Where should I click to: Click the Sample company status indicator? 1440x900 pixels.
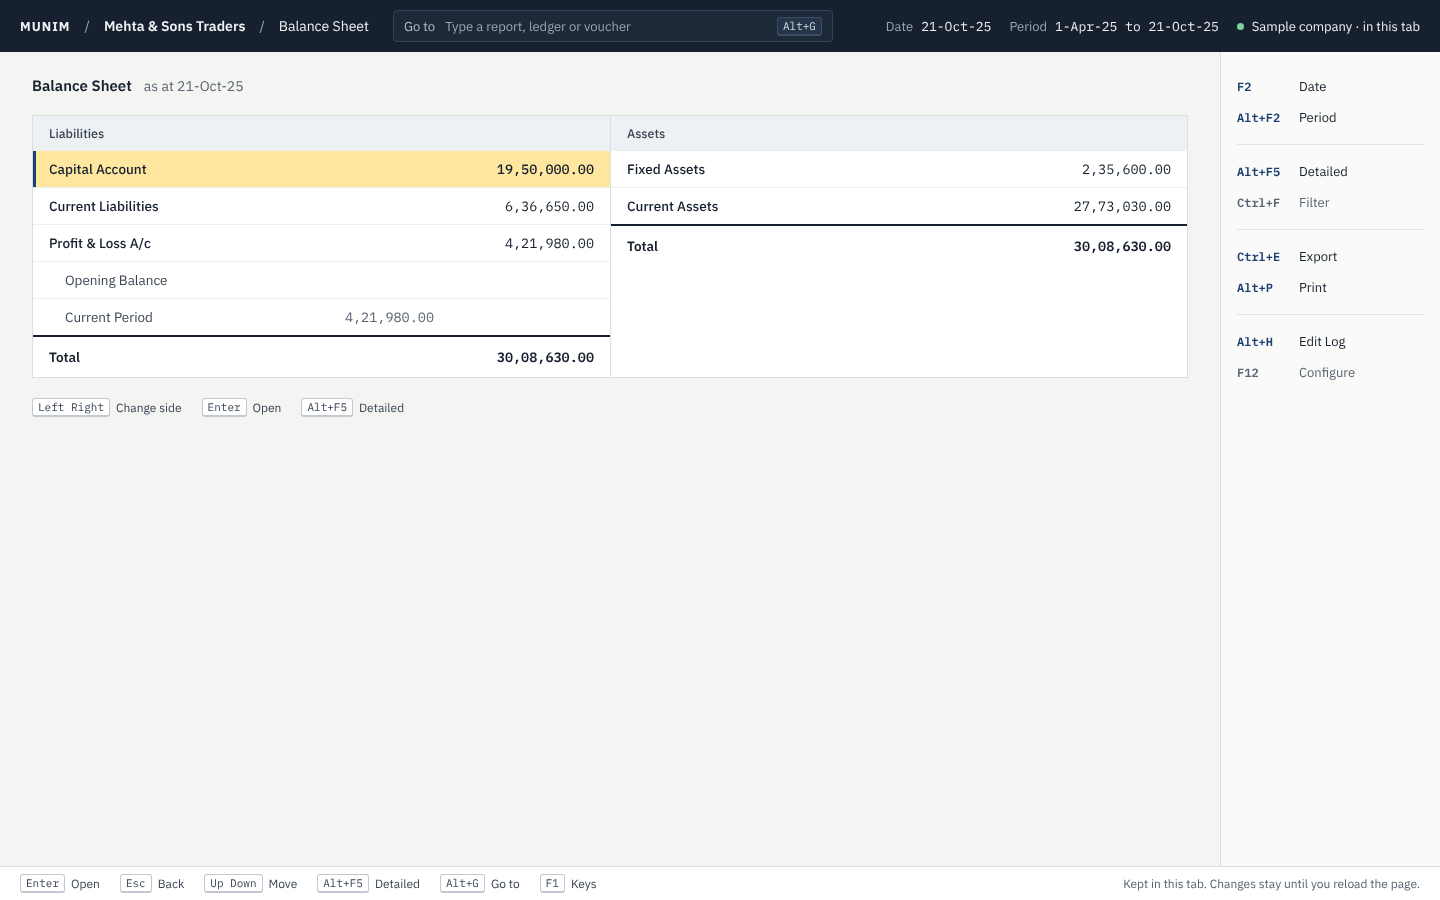(x=1328, y=26)
